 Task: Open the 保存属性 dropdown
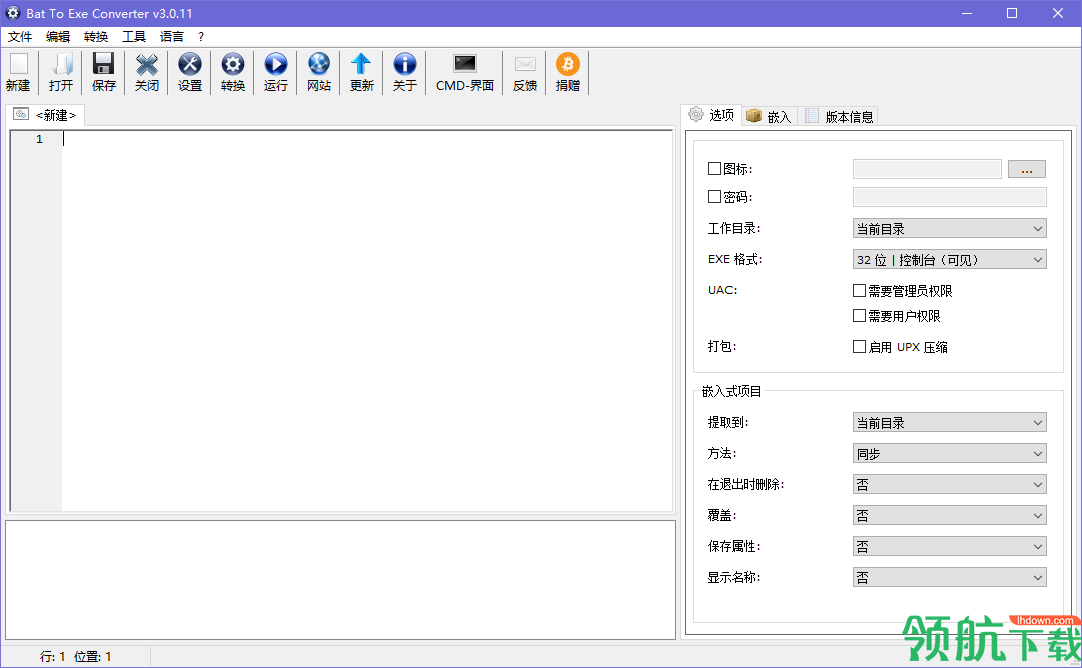950,547
